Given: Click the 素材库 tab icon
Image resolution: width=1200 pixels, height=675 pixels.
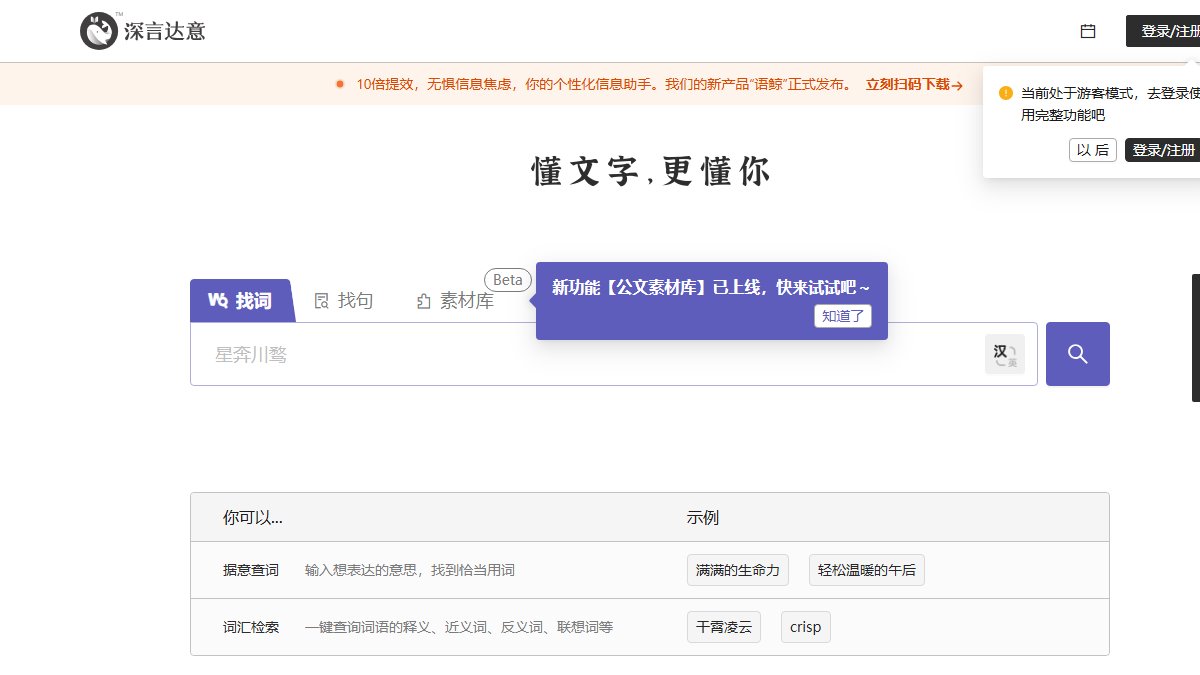Looking at the screenshot, I should pos(424,301).
